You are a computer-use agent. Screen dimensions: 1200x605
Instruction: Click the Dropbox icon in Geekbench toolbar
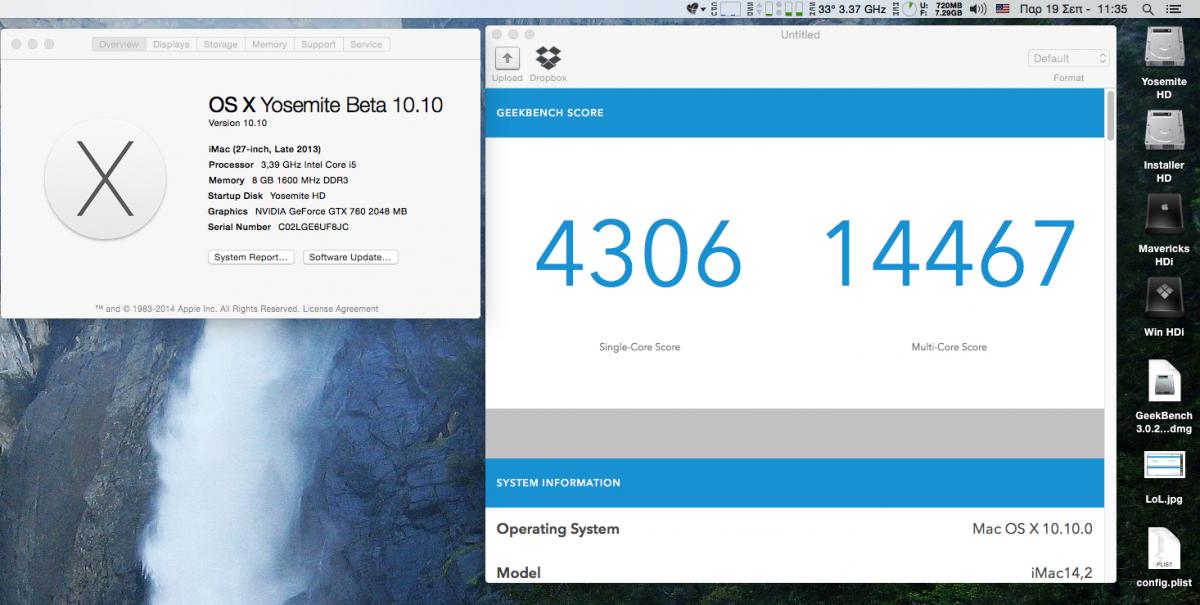pos(548,58)
